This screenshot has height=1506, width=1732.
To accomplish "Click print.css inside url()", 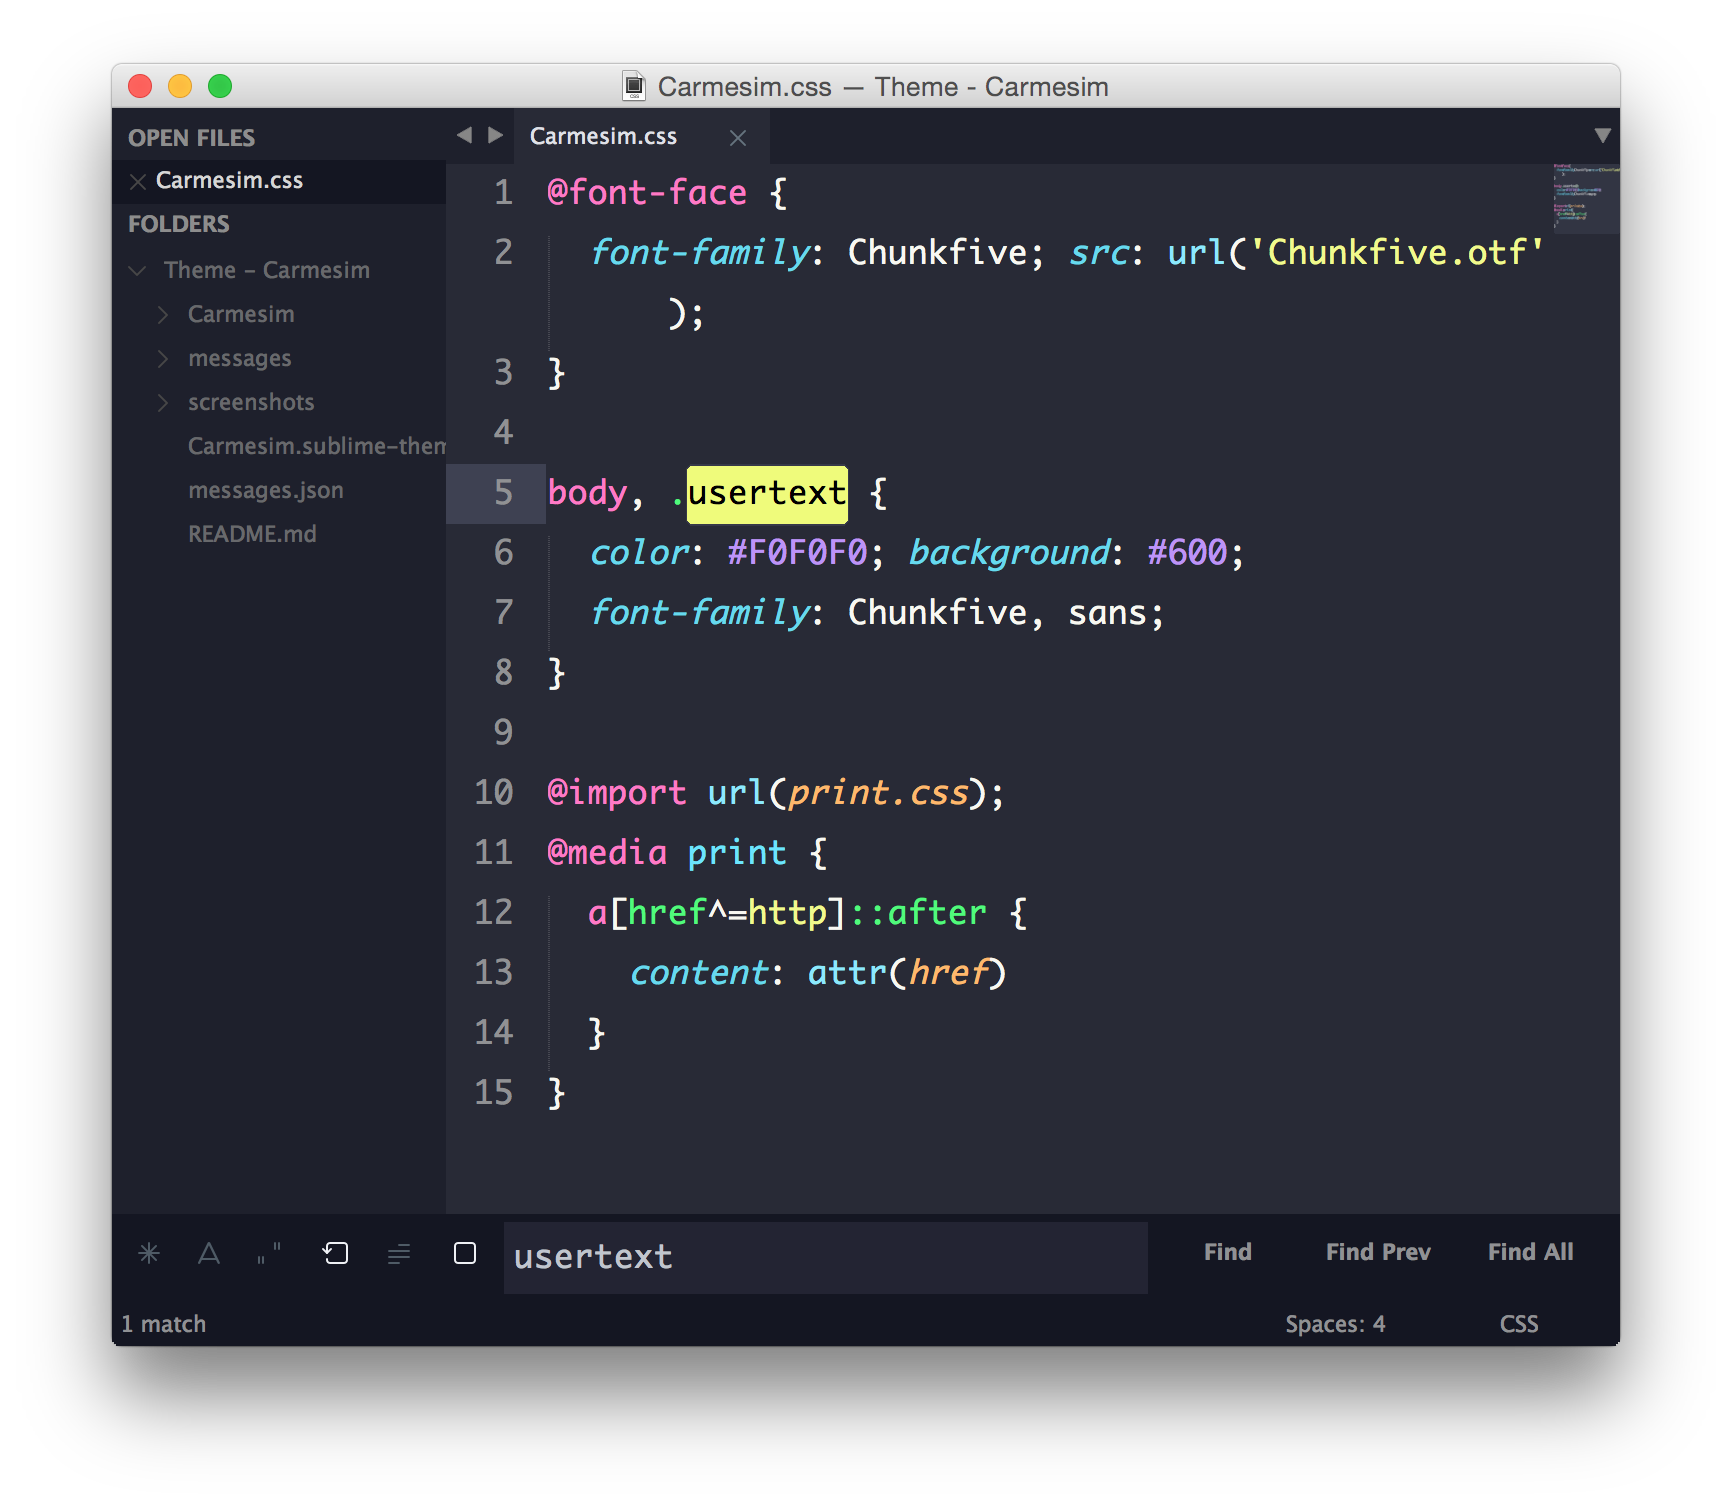I will click(x=878, y=793).
